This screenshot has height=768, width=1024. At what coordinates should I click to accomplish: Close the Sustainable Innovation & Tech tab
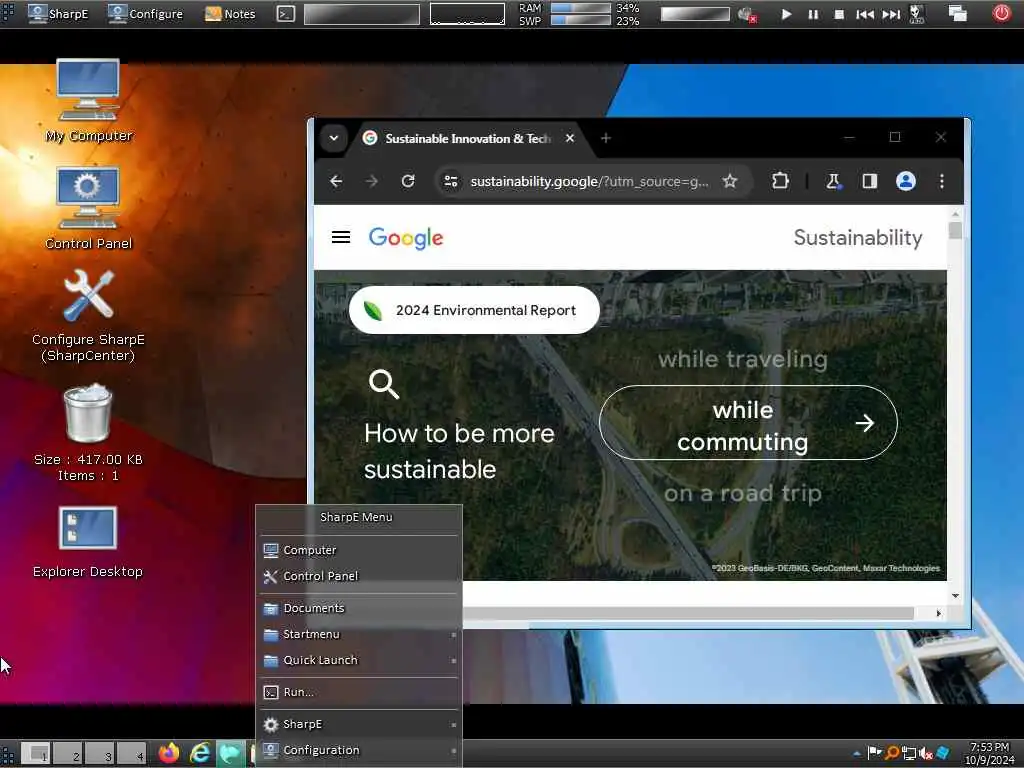(569, 138)
